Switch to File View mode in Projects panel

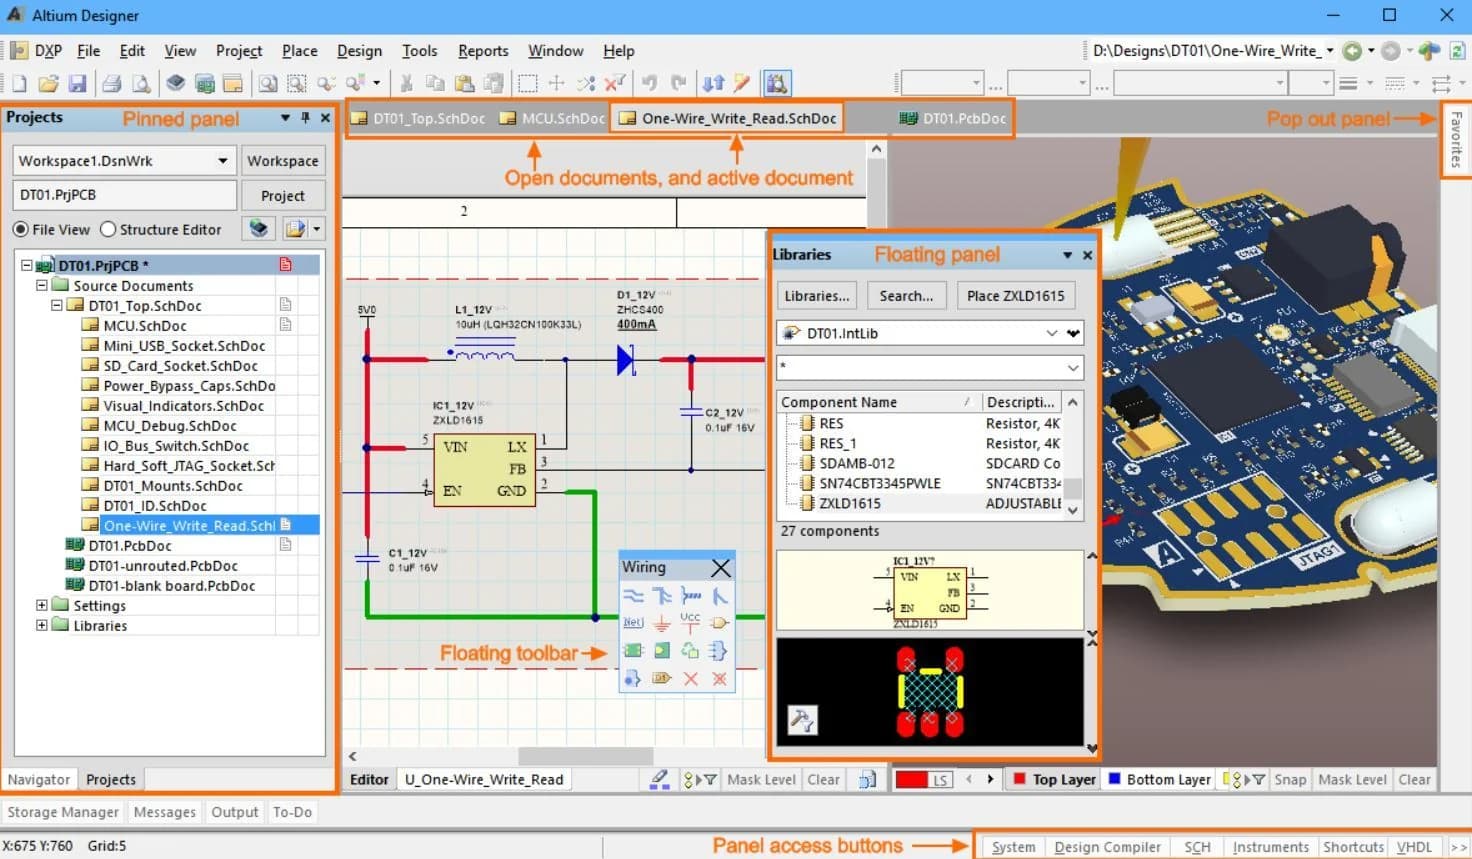(22, 229)
